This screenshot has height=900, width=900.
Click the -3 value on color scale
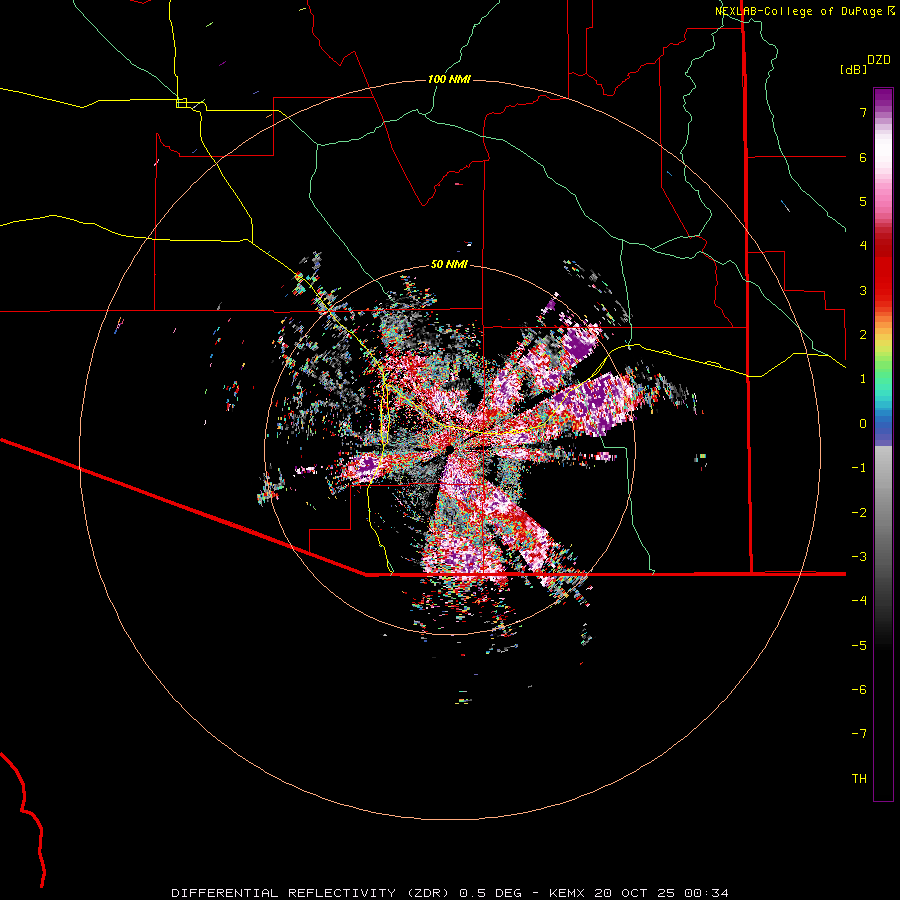(859, 557)
